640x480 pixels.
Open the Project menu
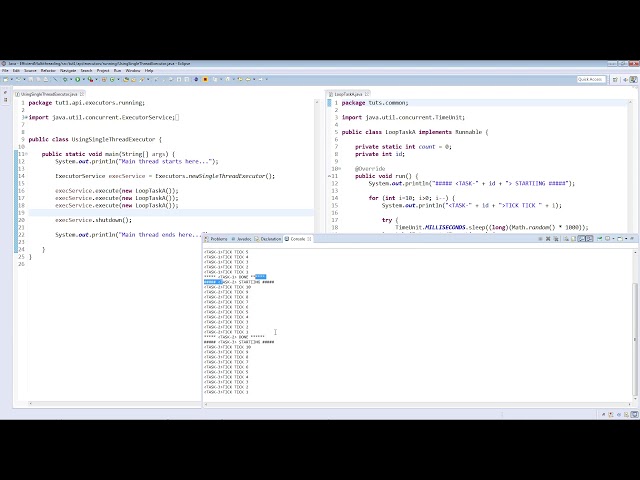pos(103,71)
